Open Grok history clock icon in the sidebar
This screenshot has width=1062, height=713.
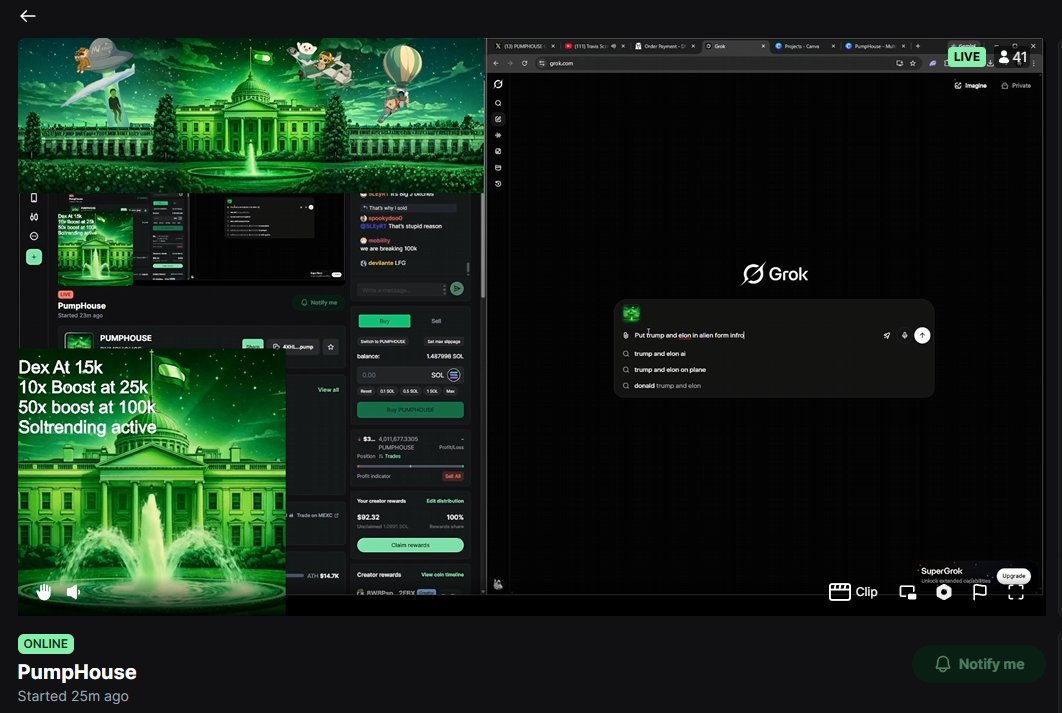(498, 184)
